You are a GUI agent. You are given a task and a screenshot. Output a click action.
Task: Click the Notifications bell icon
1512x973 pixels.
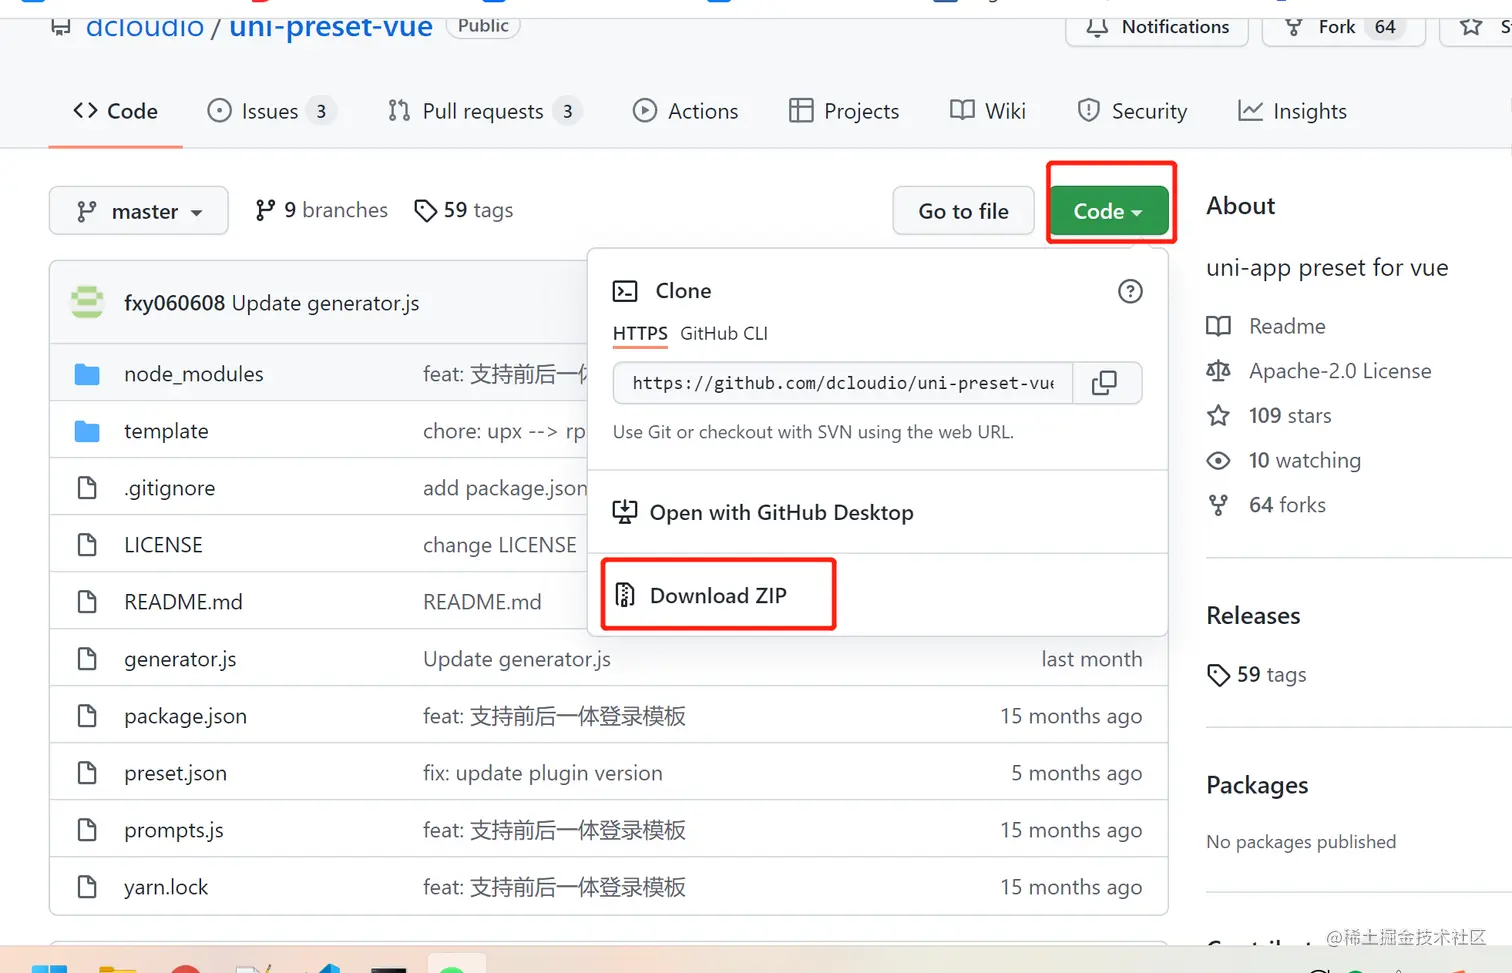coord(1097,27)
